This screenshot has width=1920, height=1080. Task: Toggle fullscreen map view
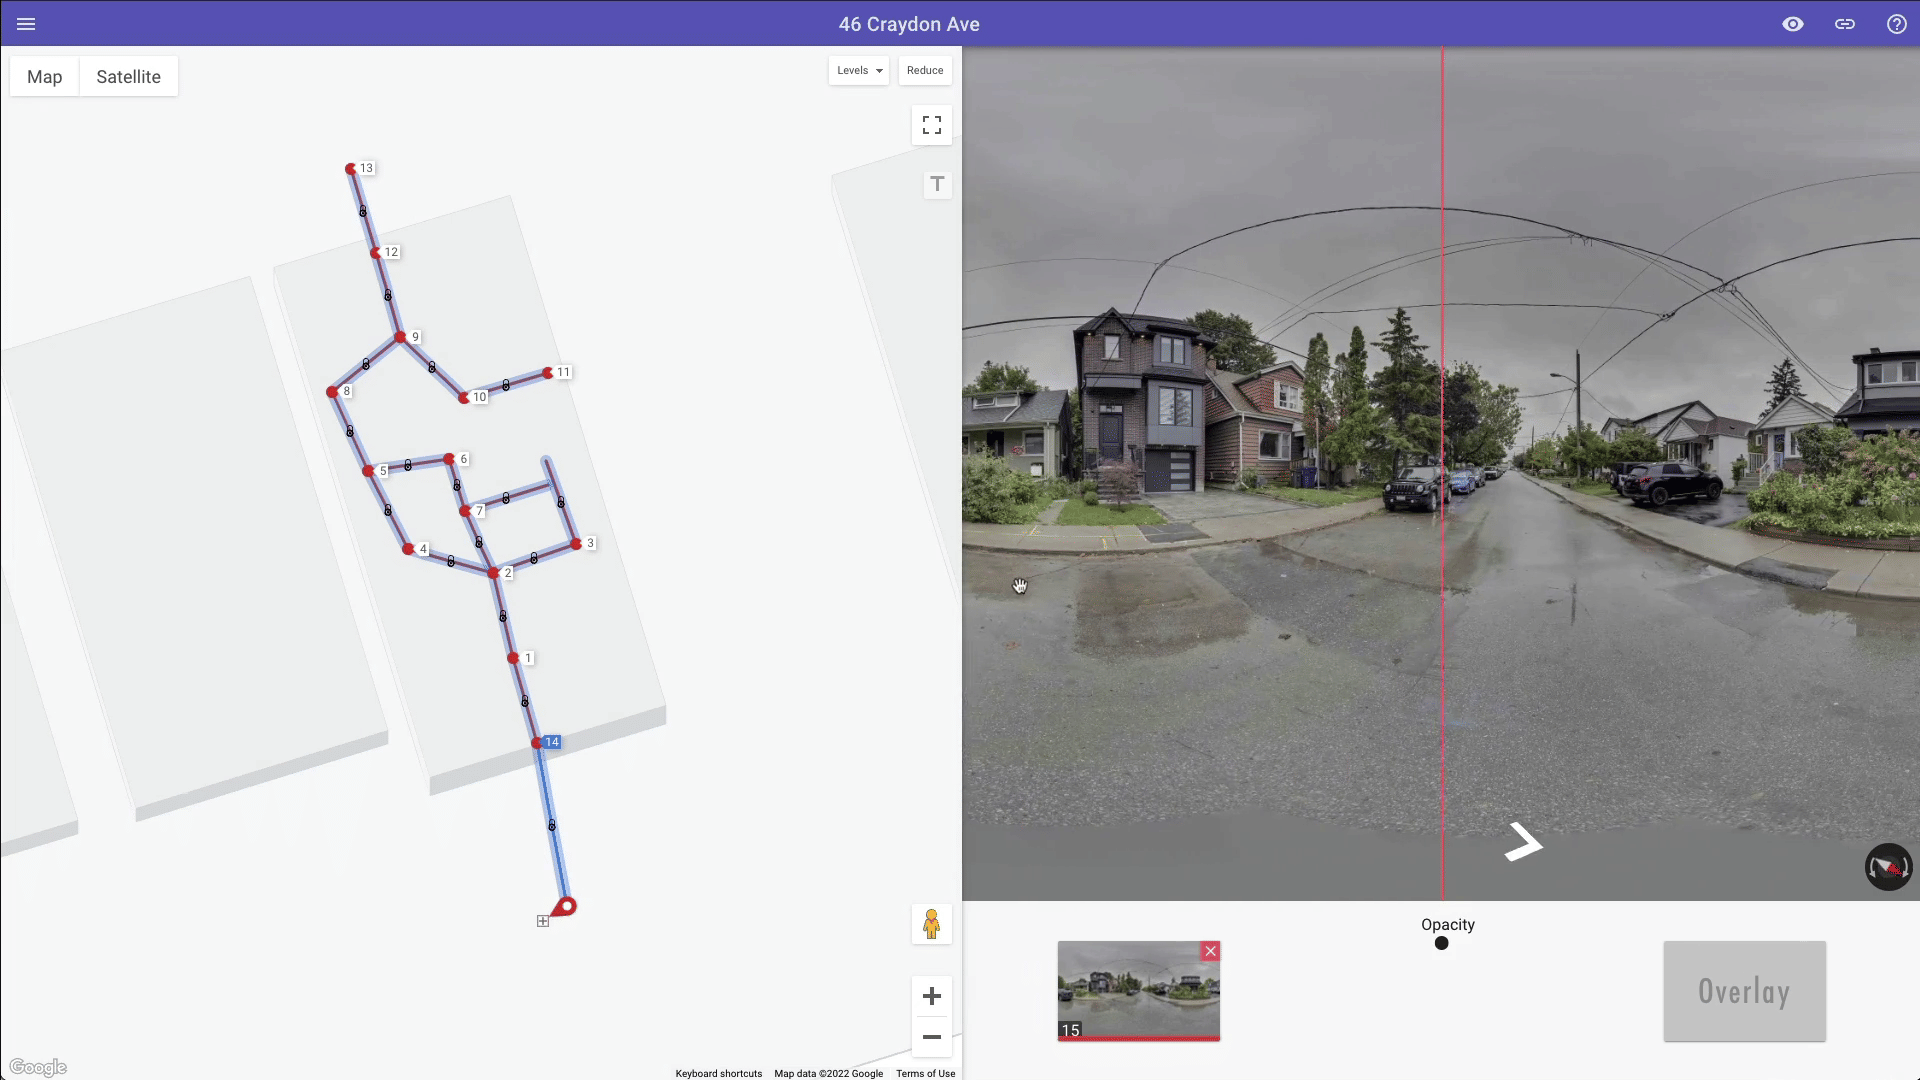click(x=932, y=125)
